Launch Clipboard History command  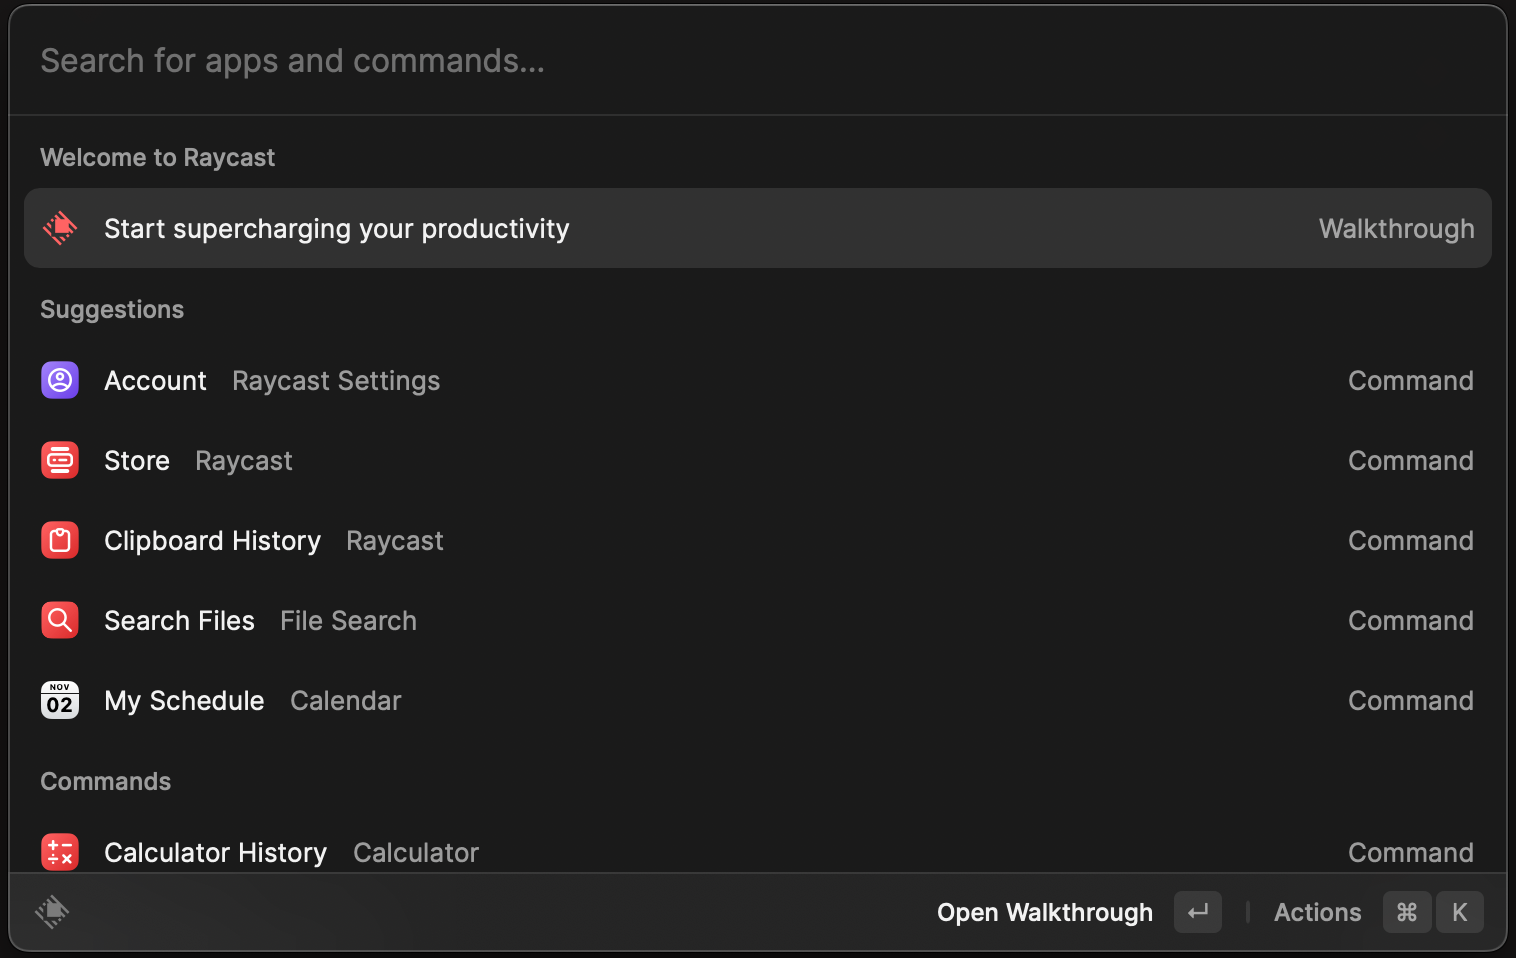click(x=212, y=541)
